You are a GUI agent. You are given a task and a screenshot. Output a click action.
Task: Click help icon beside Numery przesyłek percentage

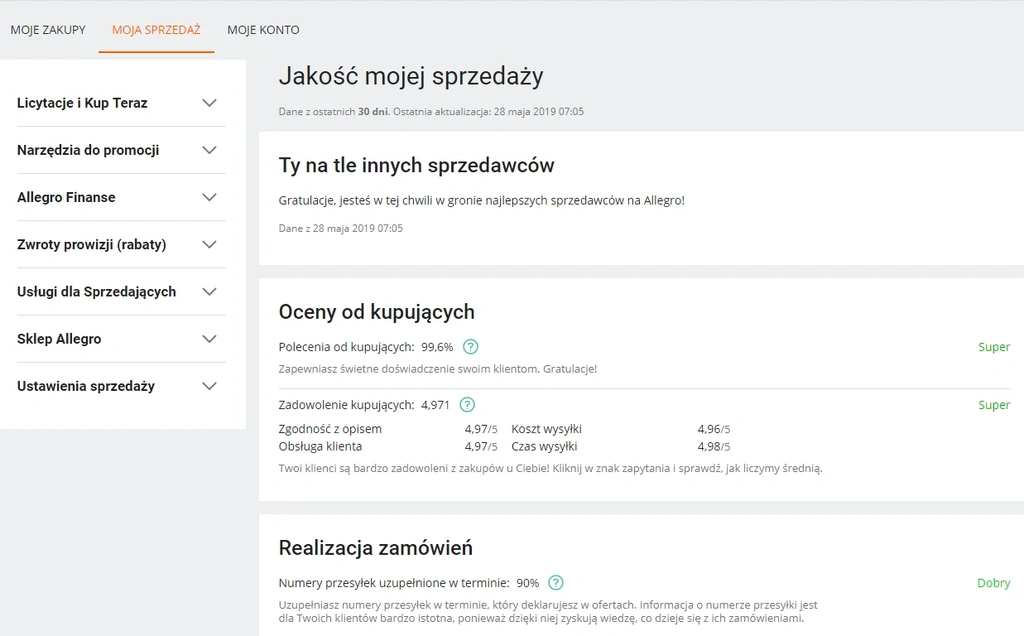pos(555,582)
